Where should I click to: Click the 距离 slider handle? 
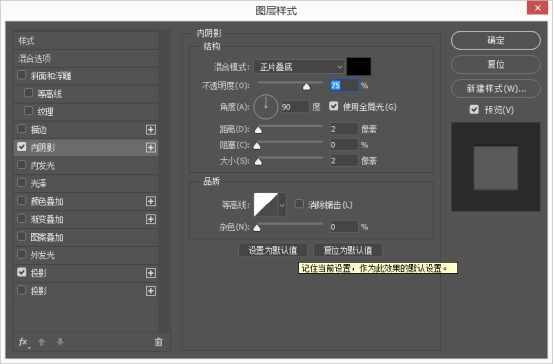tap(258, 130)
